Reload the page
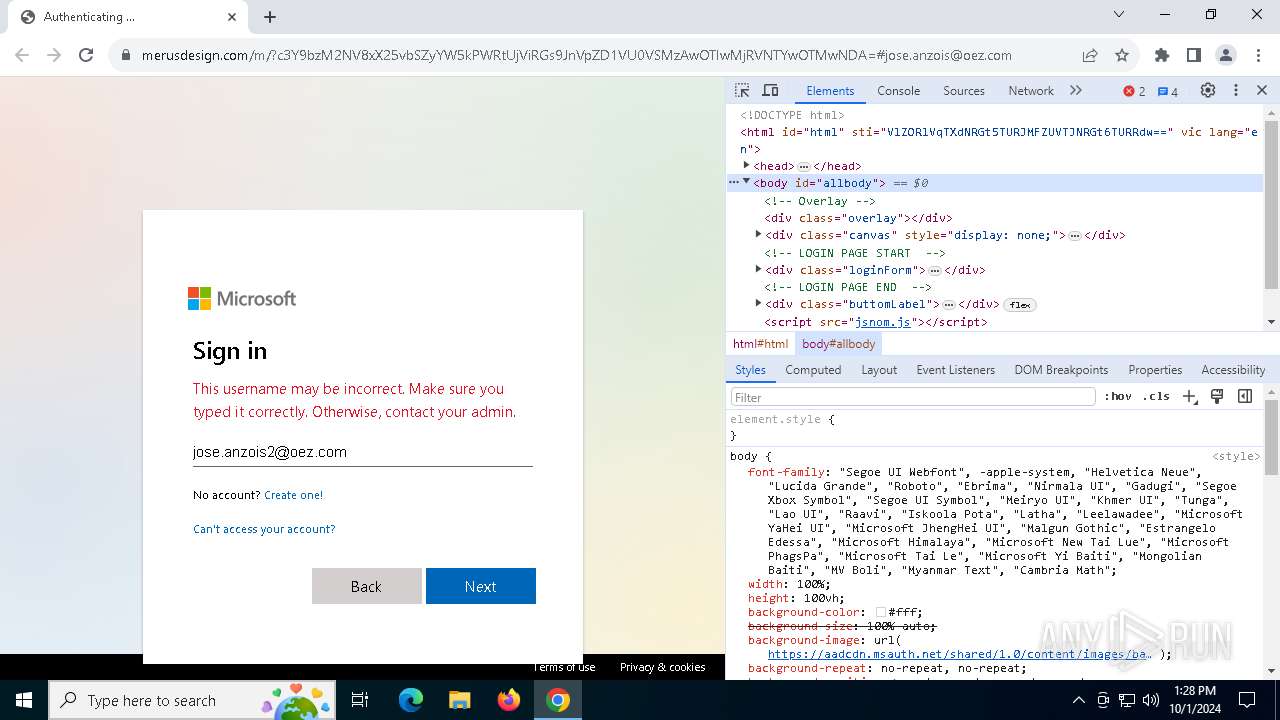The image size is (1280, 720). tap(86, 55)
